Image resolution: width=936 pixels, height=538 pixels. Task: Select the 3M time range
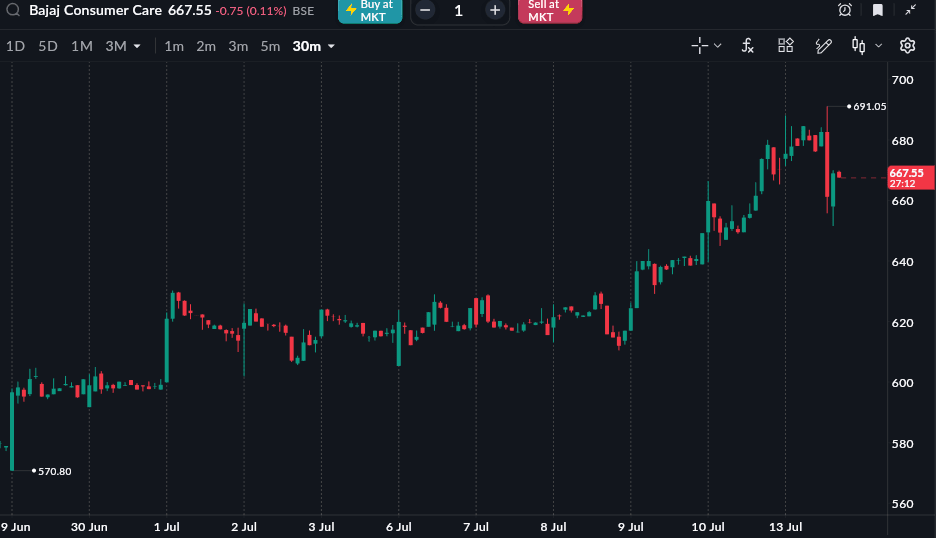pyautogui.click(x=116, y=46)
